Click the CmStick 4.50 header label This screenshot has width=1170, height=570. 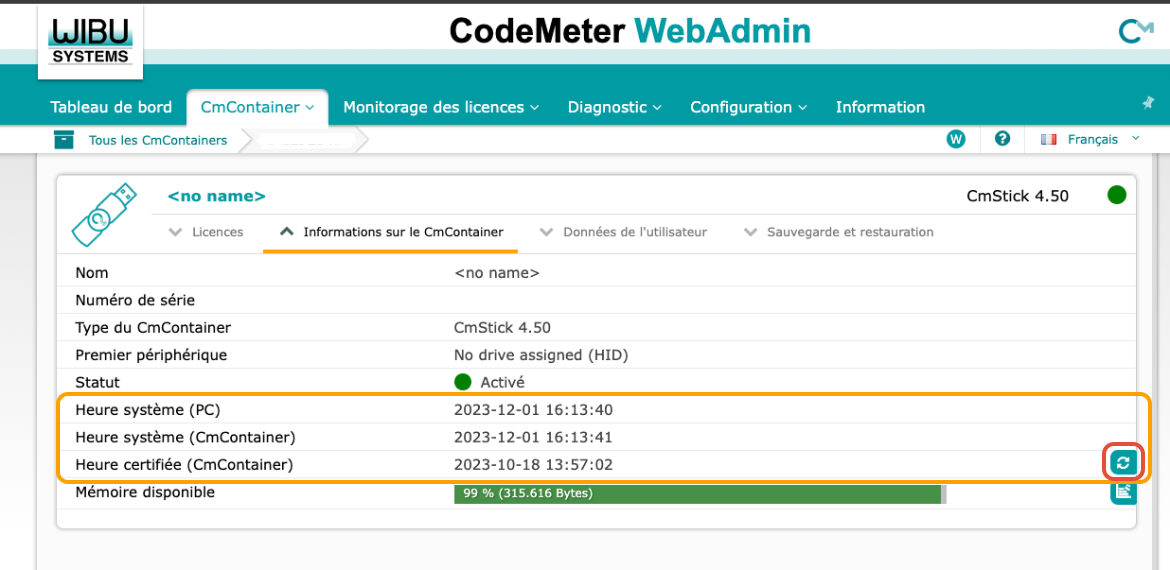pyautogui.click(x=1018, y=196)
